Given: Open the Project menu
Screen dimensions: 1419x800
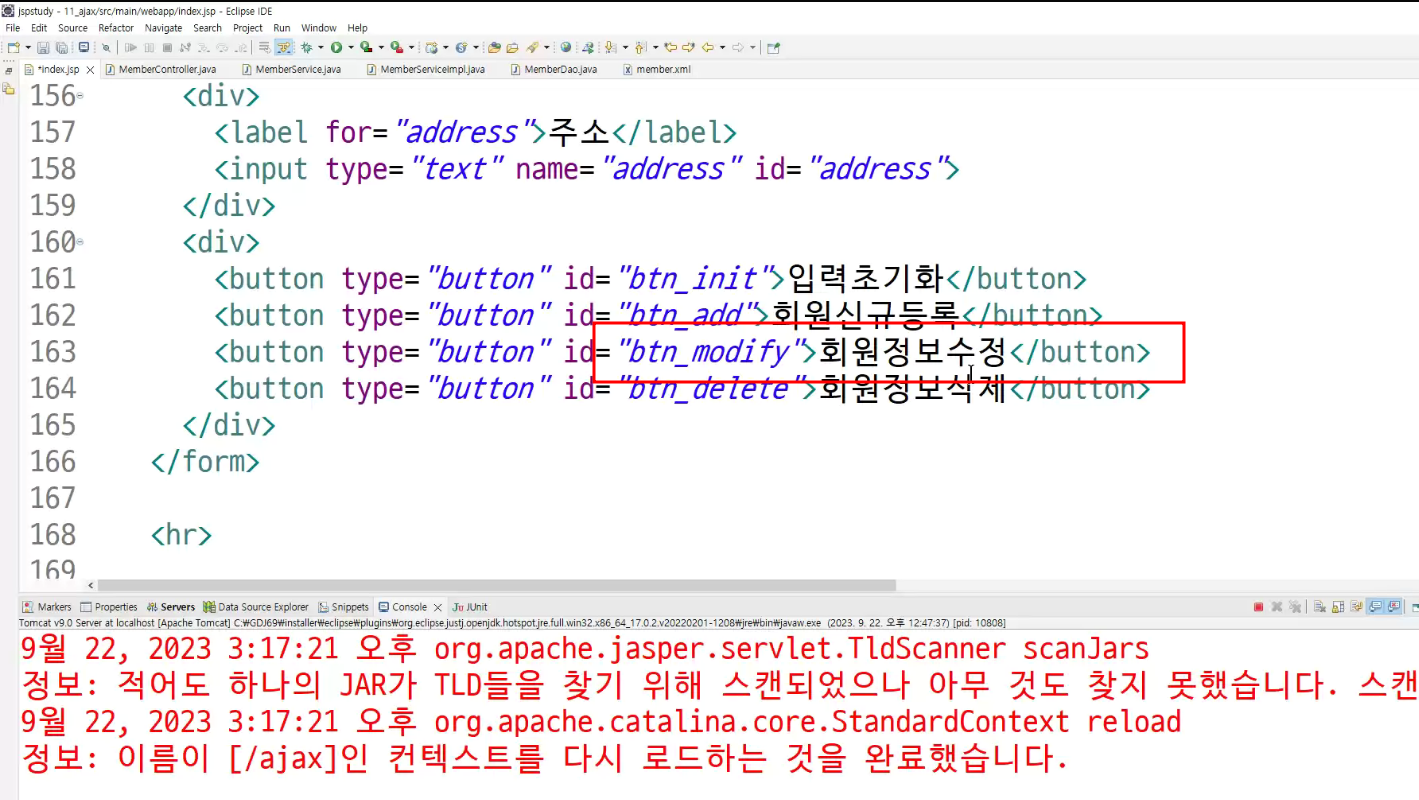Looking at the screenshot, I should click(248, 28).
